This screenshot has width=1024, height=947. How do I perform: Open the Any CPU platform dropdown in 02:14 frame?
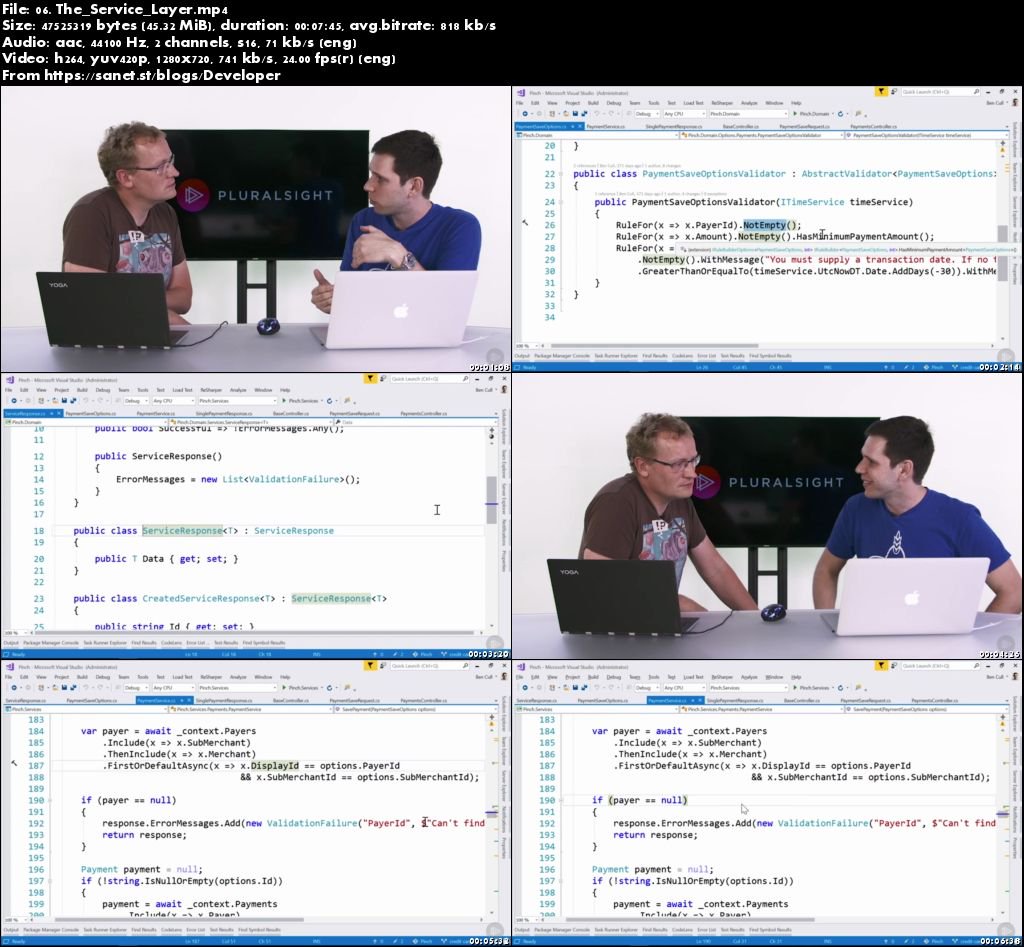(x=684, y=114)
